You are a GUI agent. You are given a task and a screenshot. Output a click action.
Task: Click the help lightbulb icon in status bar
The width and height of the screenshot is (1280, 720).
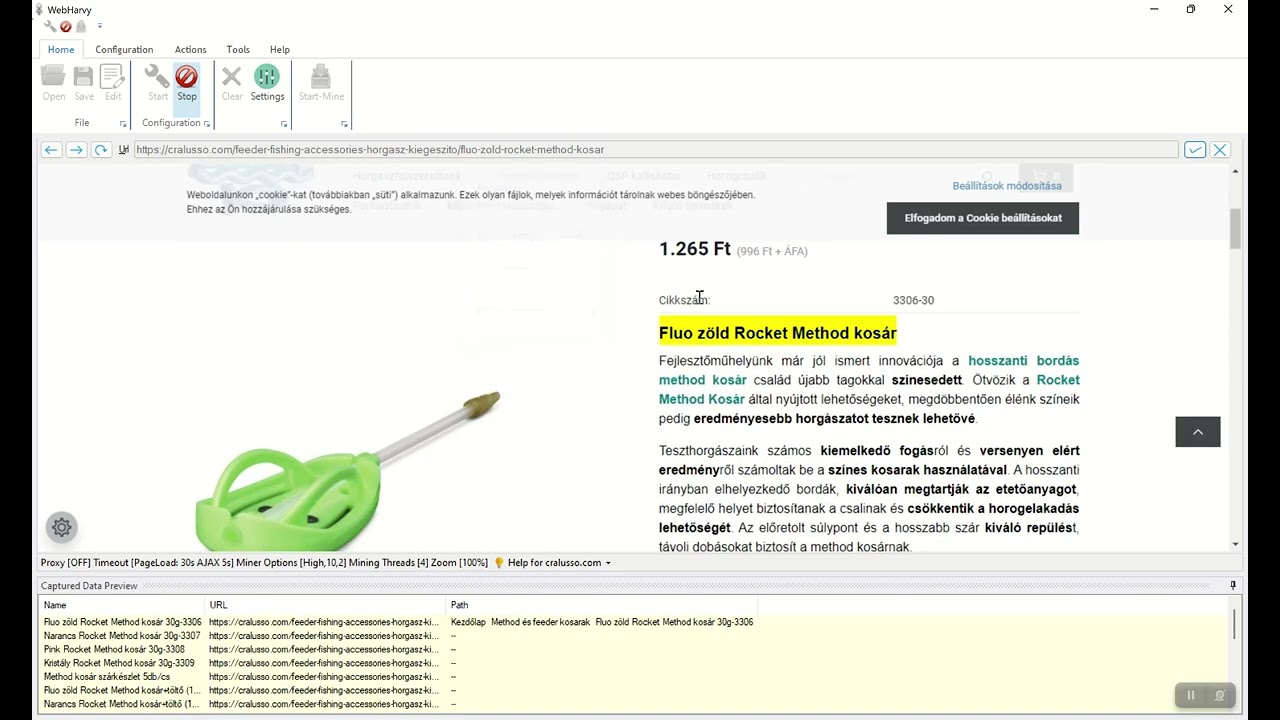tap(499, 563)
